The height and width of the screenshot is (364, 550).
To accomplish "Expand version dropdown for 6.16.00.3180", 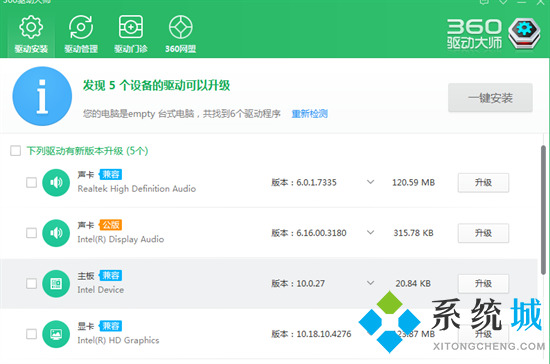I will [x=370, y=232].
